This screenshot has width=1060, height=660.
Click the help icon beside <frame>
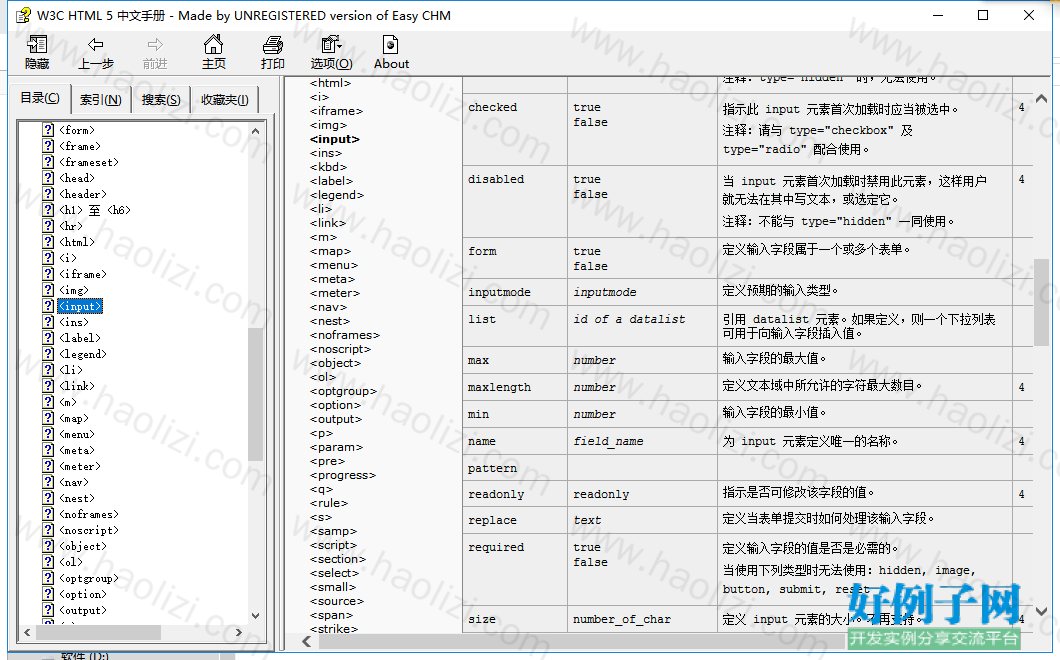48,146
